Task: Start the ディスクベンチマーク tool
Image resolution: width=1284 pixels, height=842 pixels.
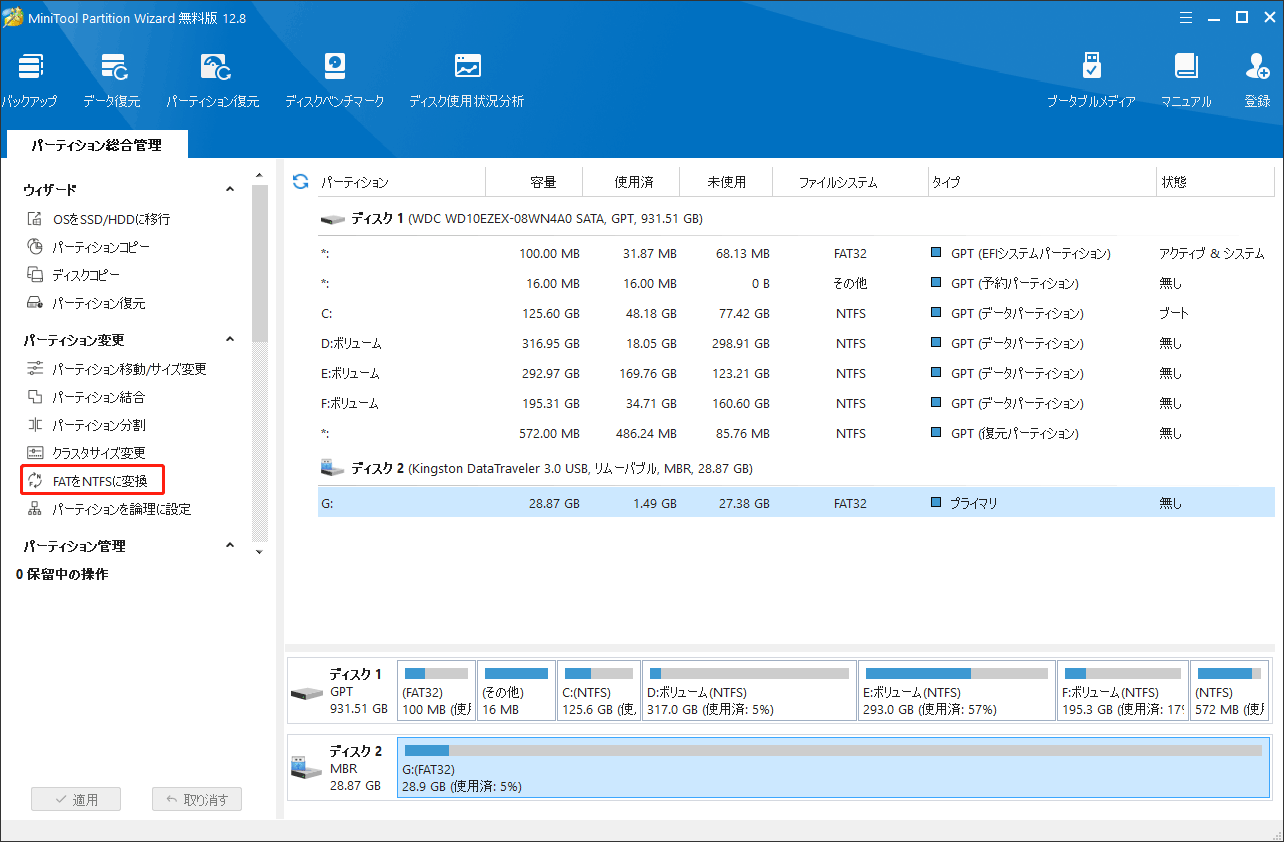Action: [335, 80]
